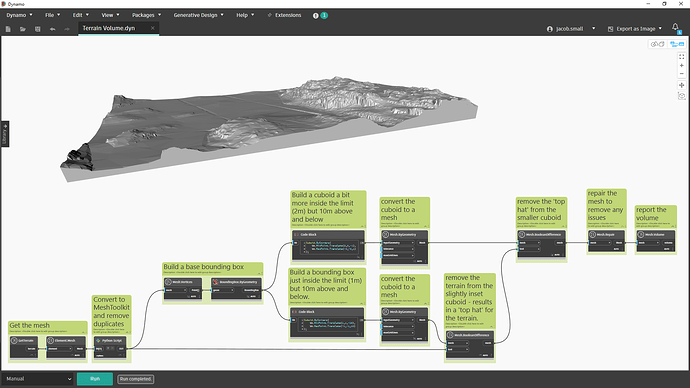Toggle the pan mode icon
This screenshot has height=388, width=690.
pos(682,85)
